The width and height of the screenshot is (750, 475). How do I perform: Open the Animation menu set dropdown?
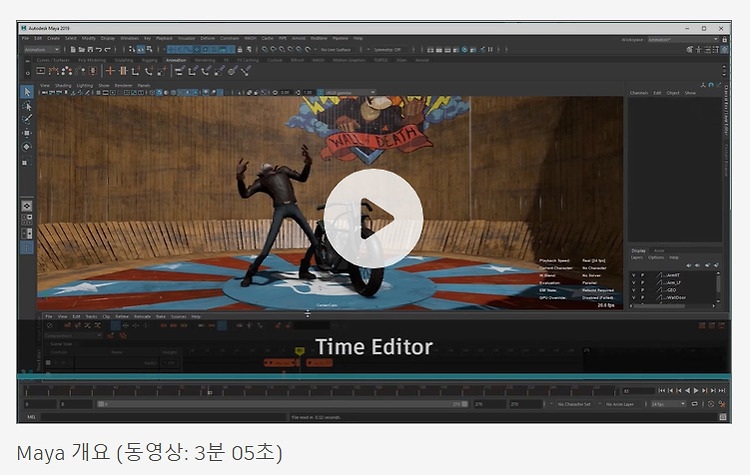coord(42,49)
